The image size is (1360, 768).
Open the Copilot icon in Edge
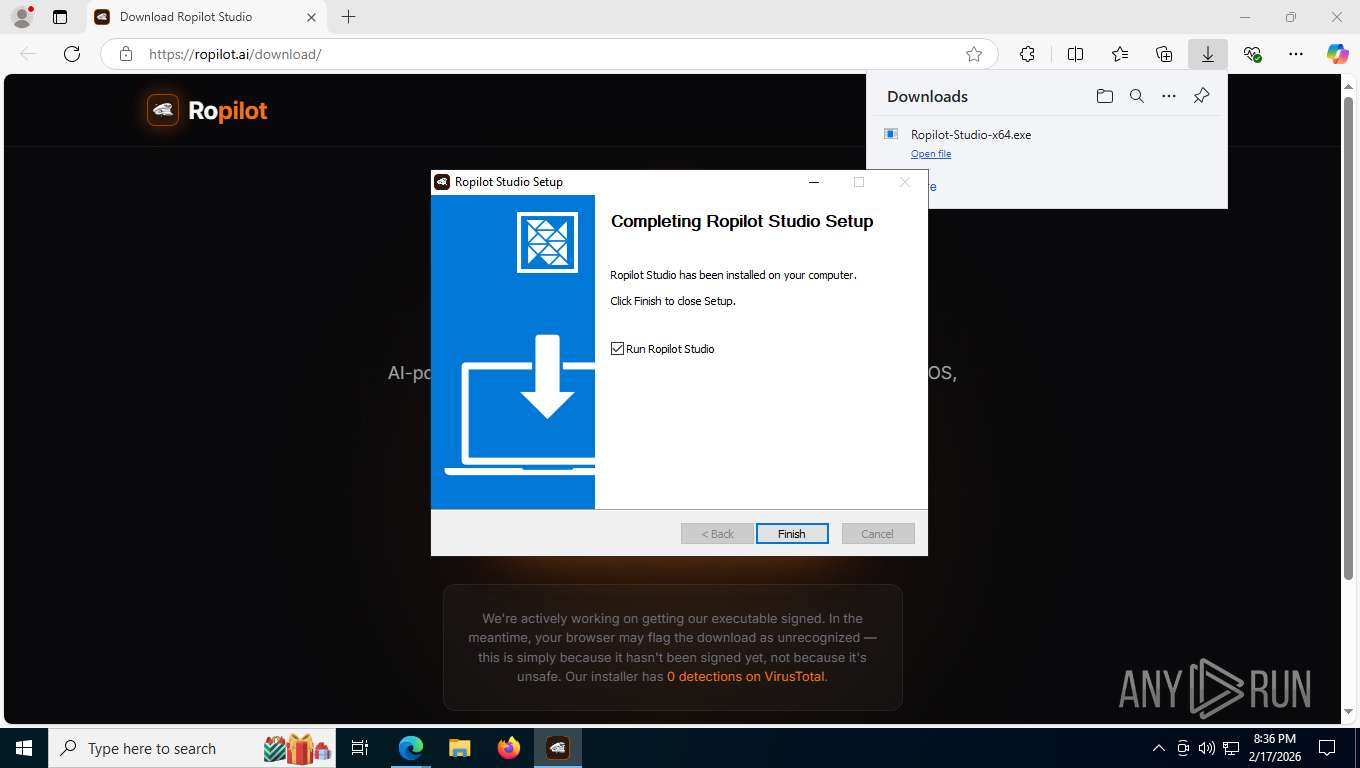point(1338,54)
